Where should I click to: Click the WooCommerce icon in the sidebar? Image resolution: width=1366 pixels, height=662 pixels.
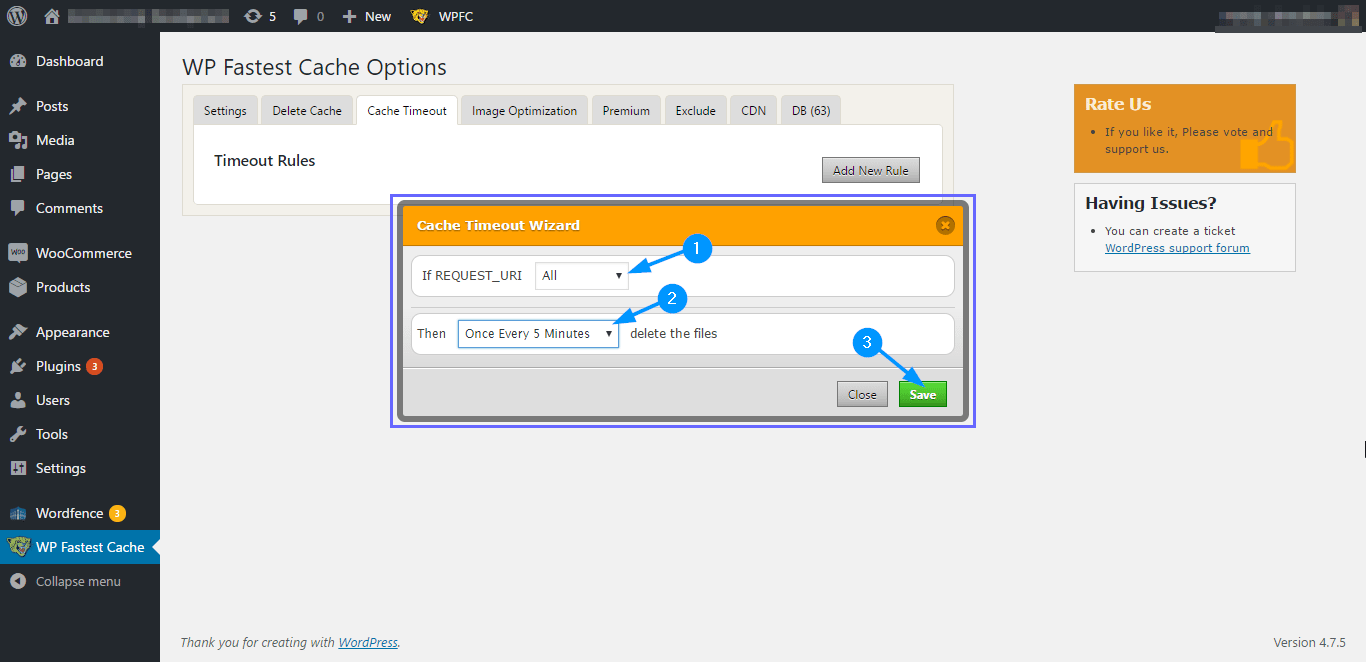point(18,253)
